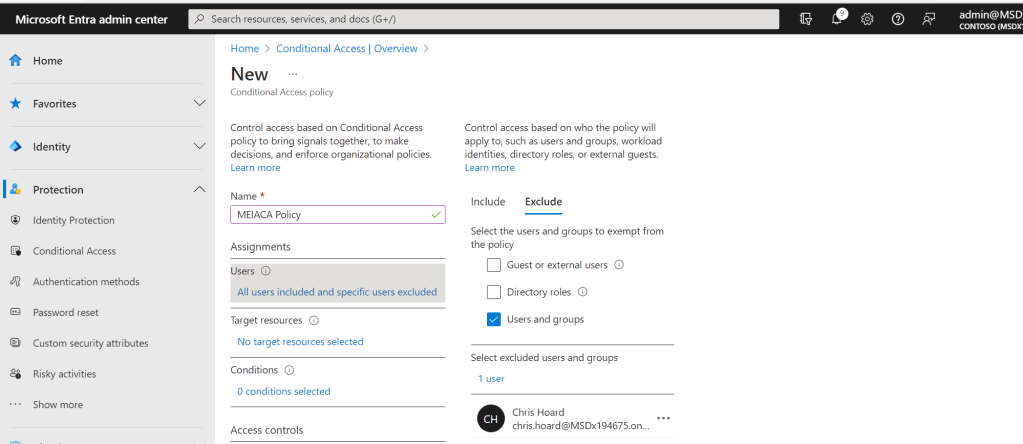Uncheck the Users and groups checkbox
1023x444 pixels.
click(x=494, y=319)
